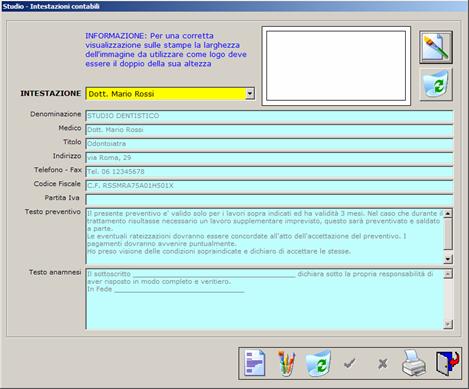Click the Testo preventivo scrollbar thumb
The image size is (469, 389).
(x=448, y=234)
